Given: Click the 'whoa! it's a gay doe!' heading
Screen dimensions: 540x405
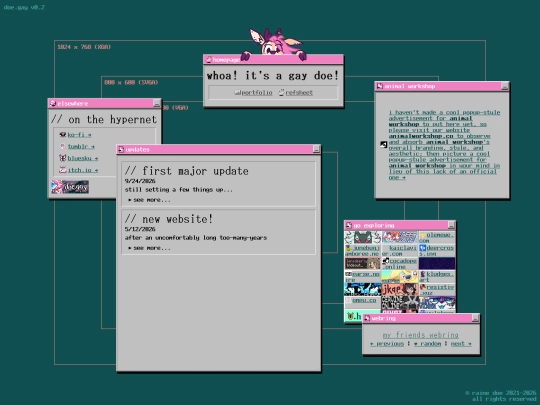Looking at the screenshot, I should (x=273, y=75).
